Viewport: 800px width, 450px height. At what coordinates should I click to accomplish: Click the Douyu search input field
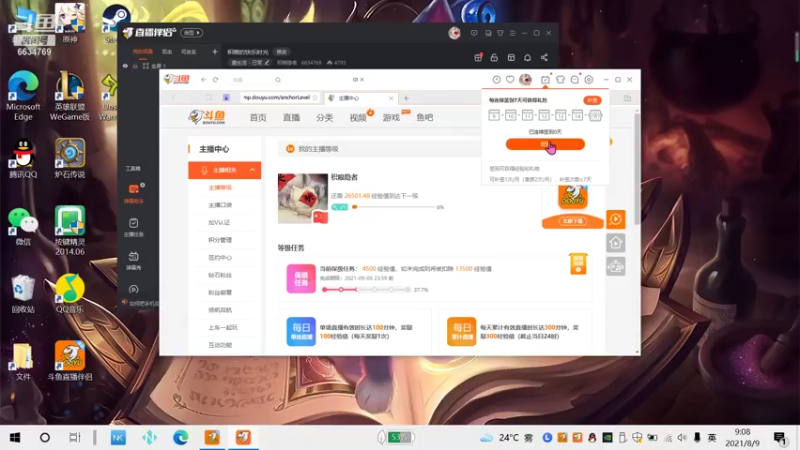click(253, 80)
